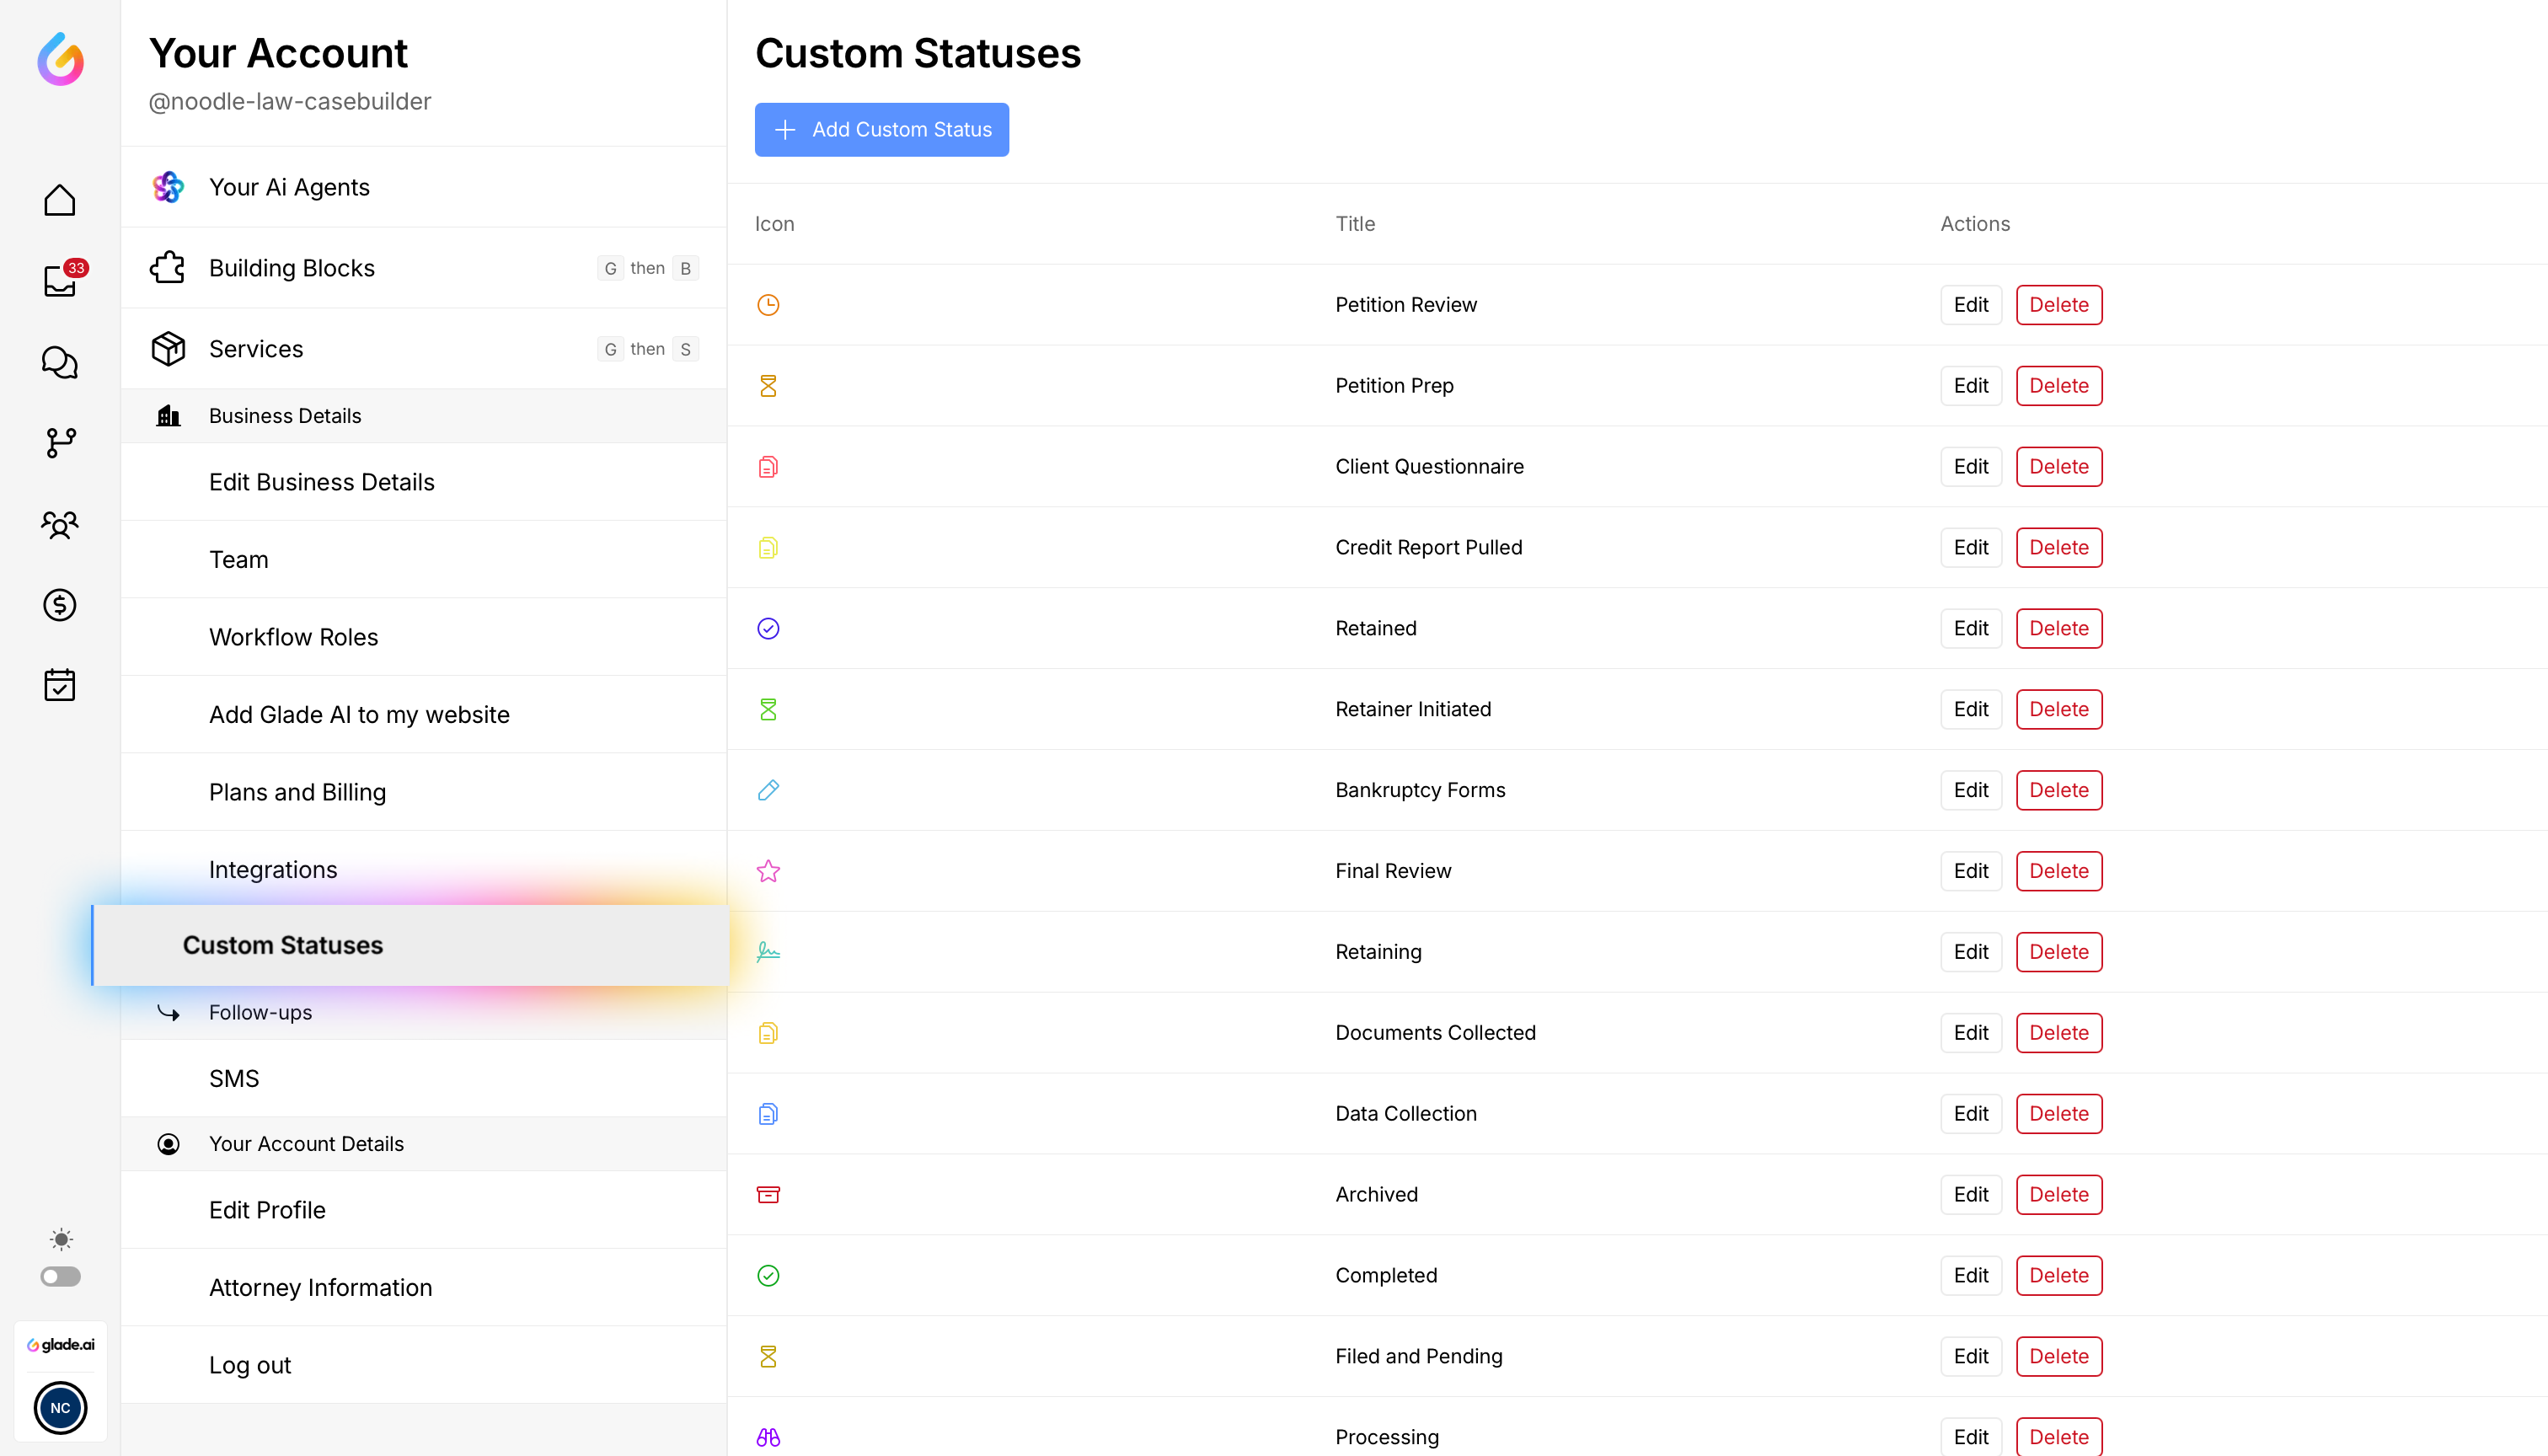Toggle the dark mode switch
Viewport: 2548px width, 1456px height.
(60, 1276)
